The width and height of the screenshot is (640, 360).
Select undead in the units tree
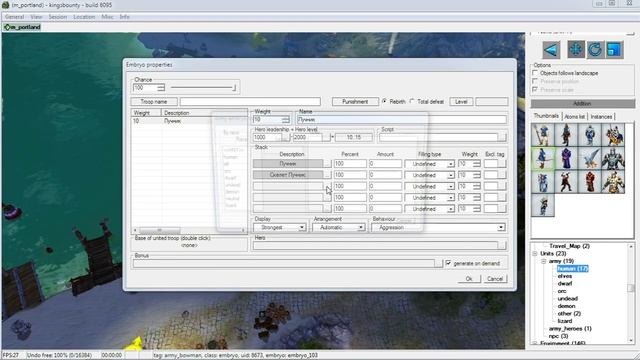click(x=567, y=298)
